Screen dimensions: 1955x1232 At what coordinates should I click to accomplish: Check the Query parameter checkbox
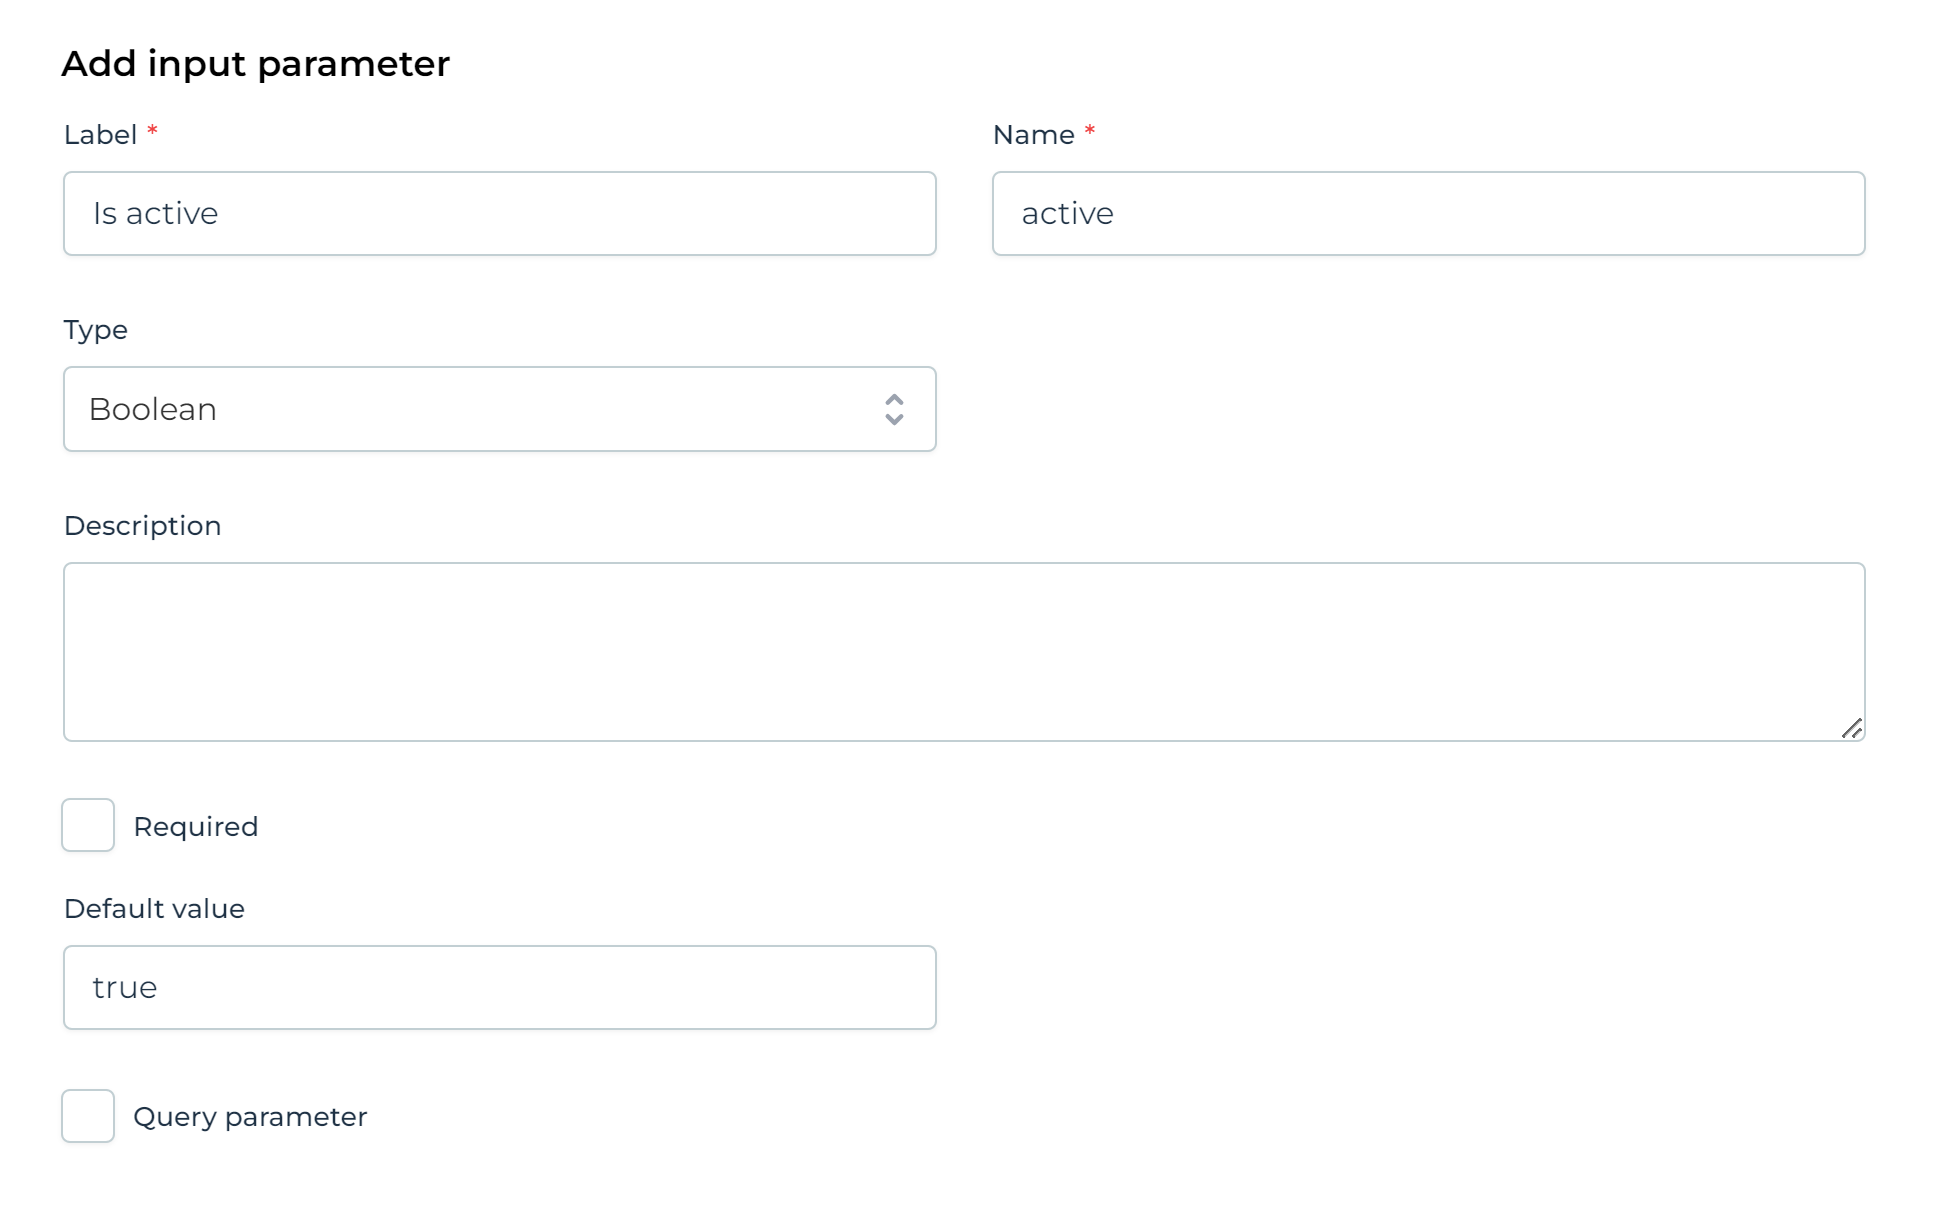click(88, 1116)
